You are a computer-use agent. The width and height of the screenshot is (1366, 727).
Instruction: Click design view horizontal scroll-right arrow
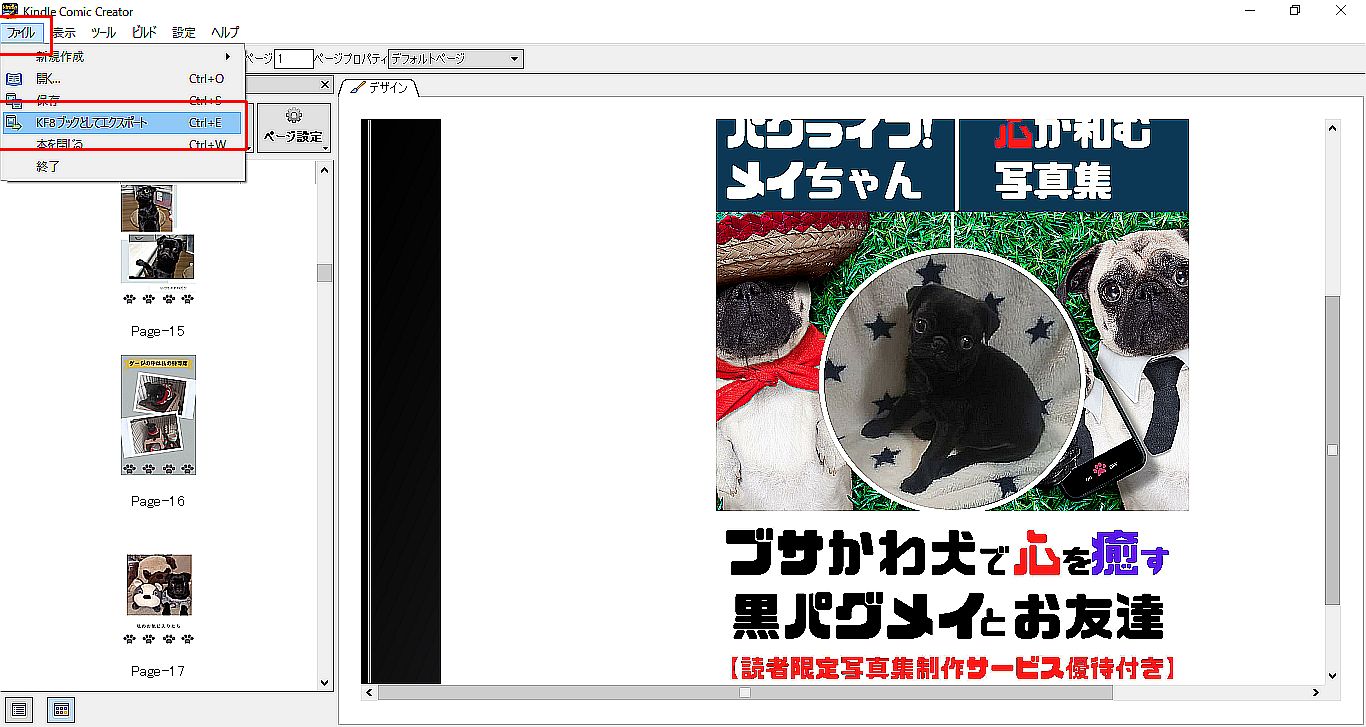click(1316, 692)
